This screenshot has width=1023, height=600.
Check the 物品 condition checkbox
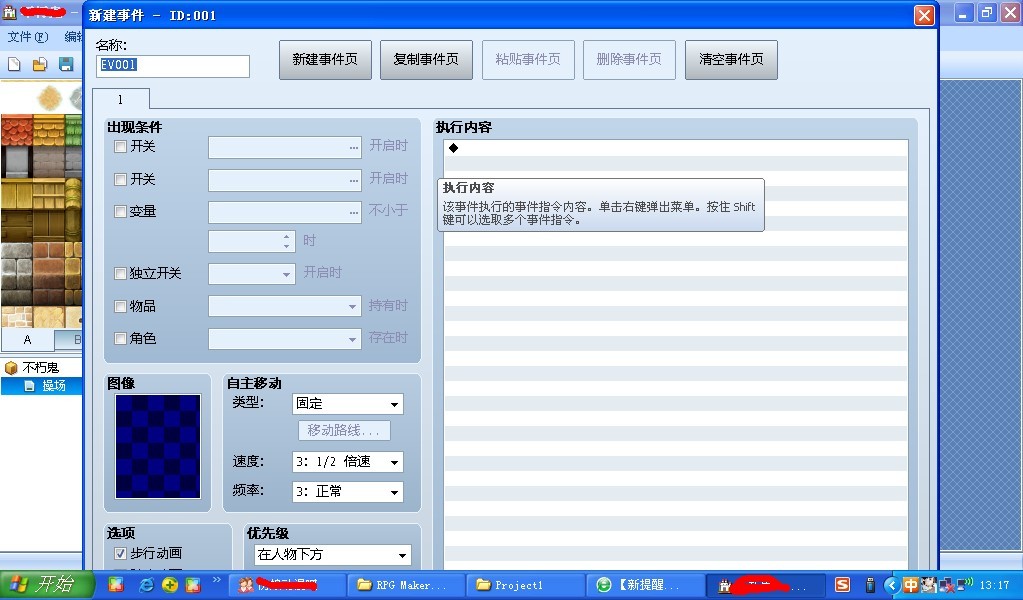pyautogui.click(x=120, y=306)
